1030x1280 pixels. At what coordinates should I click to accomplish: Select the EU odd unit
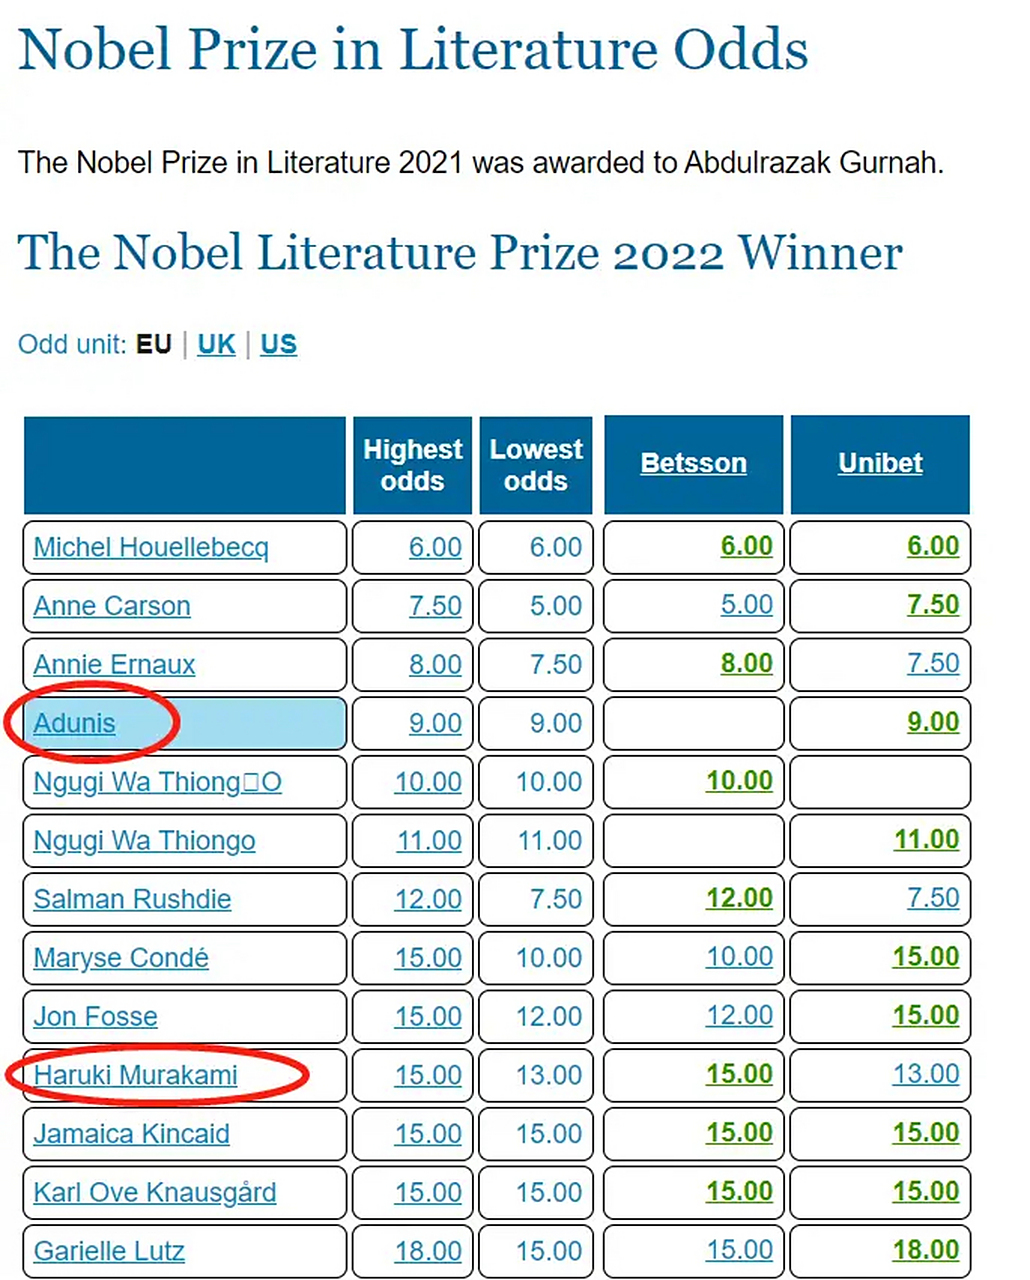tap(154, 344)
